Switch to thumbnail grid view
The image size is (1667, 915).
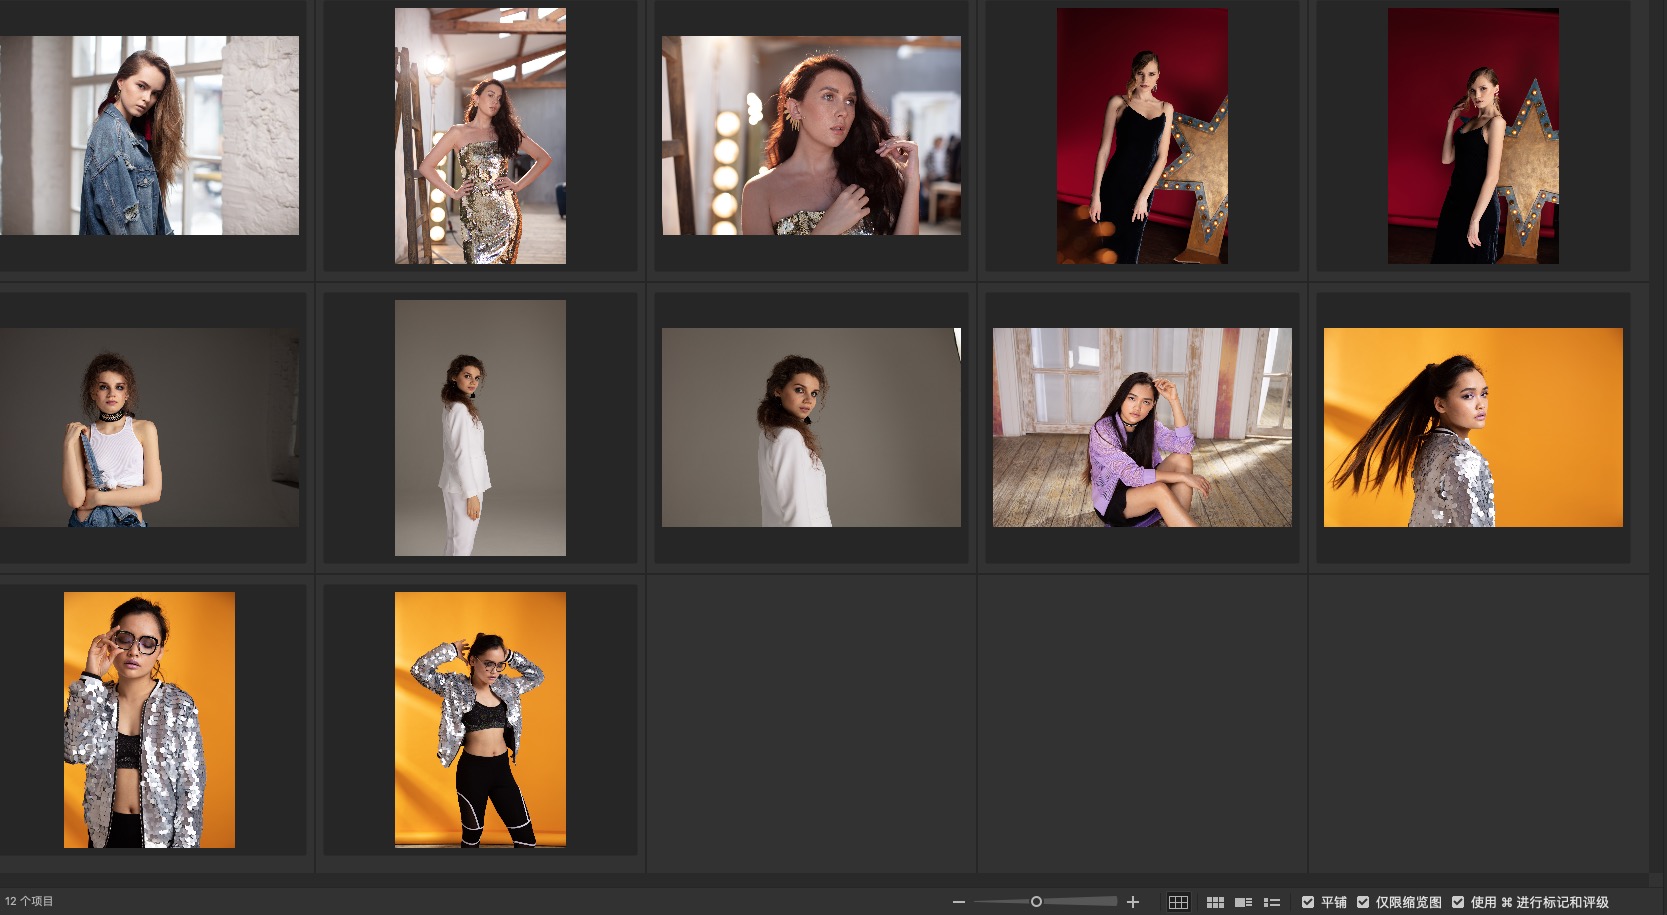(x=1215, y=902)
